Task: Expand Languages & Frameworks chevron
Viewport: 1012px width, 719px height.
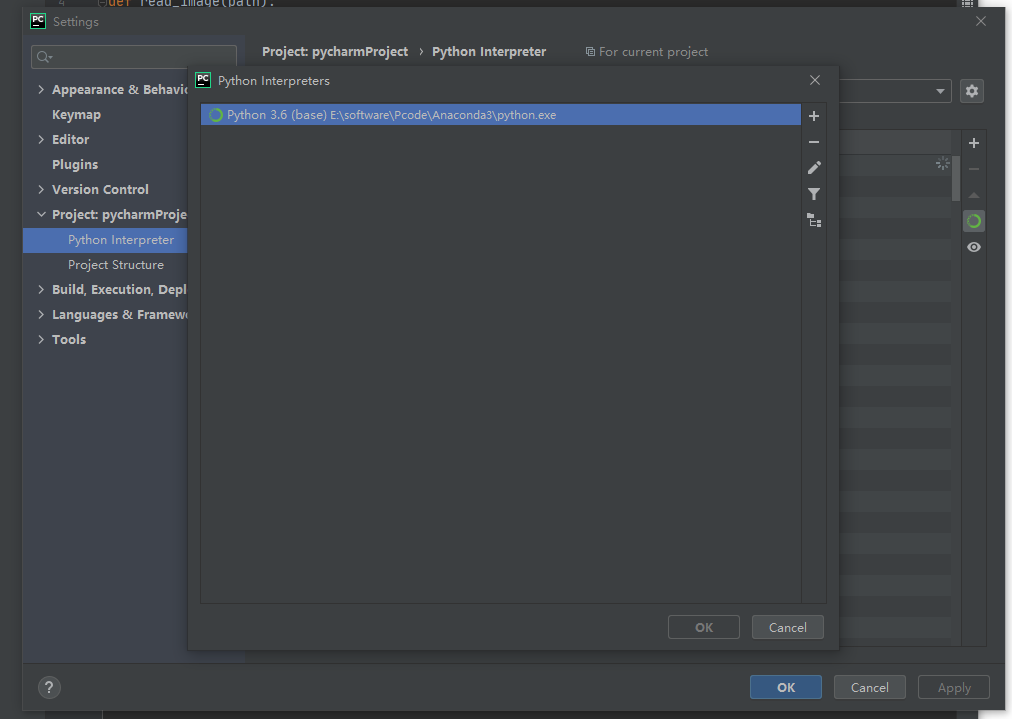Action: 41,315
